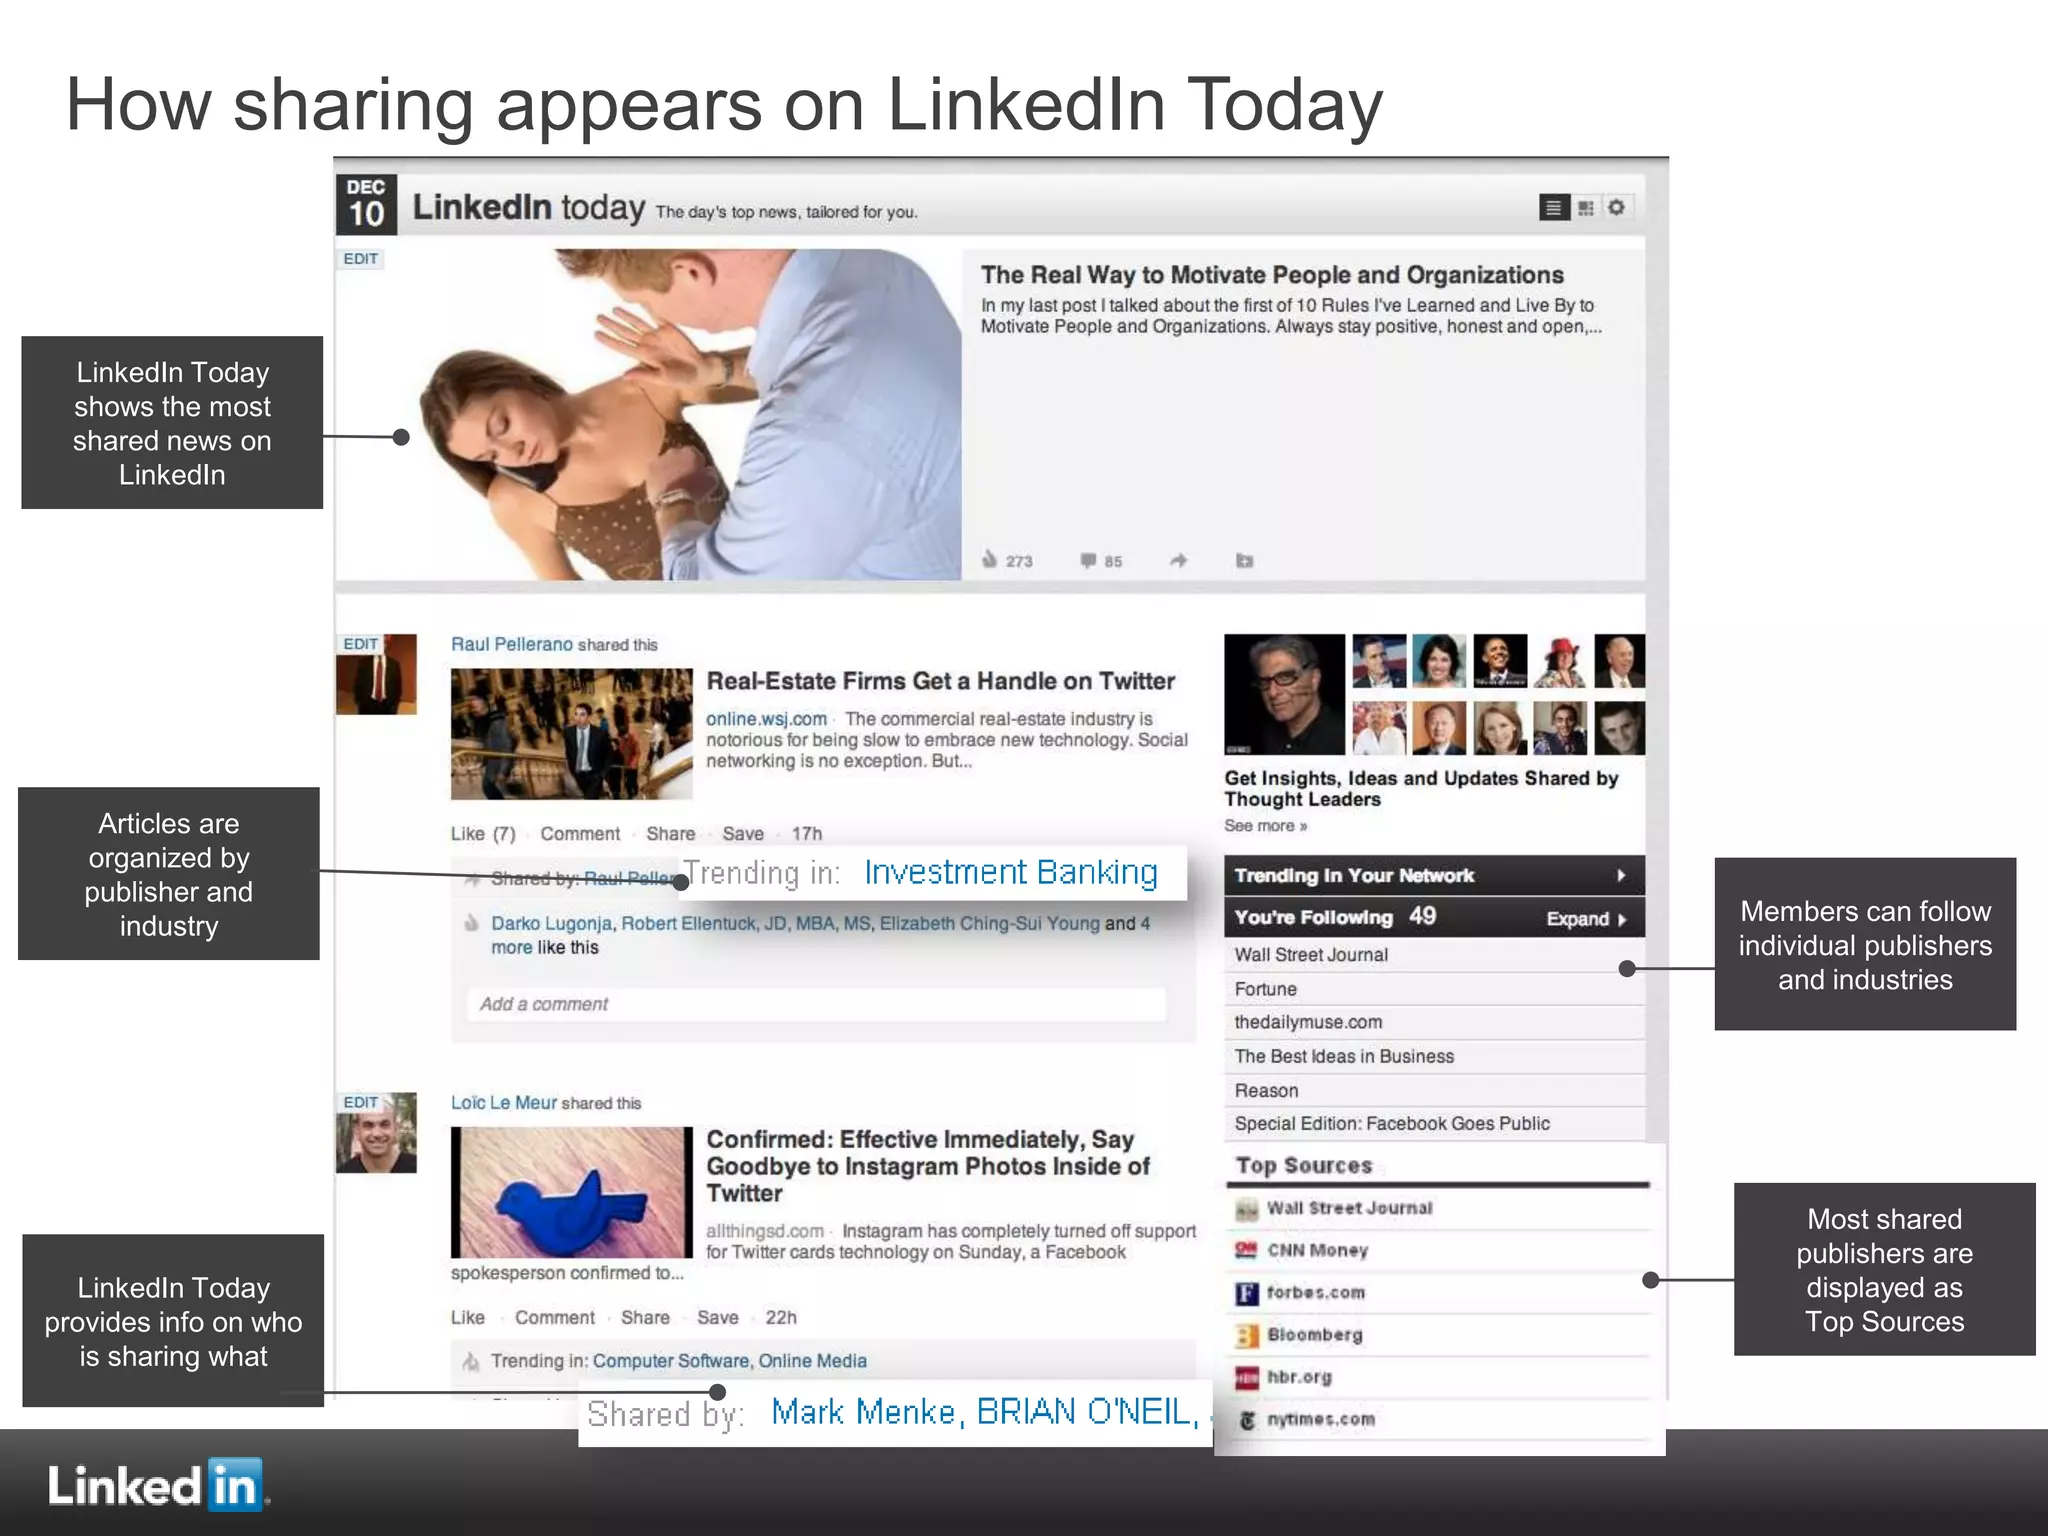
Task: Open Loic Le Meur's profile link
Action: point(504,1102)
